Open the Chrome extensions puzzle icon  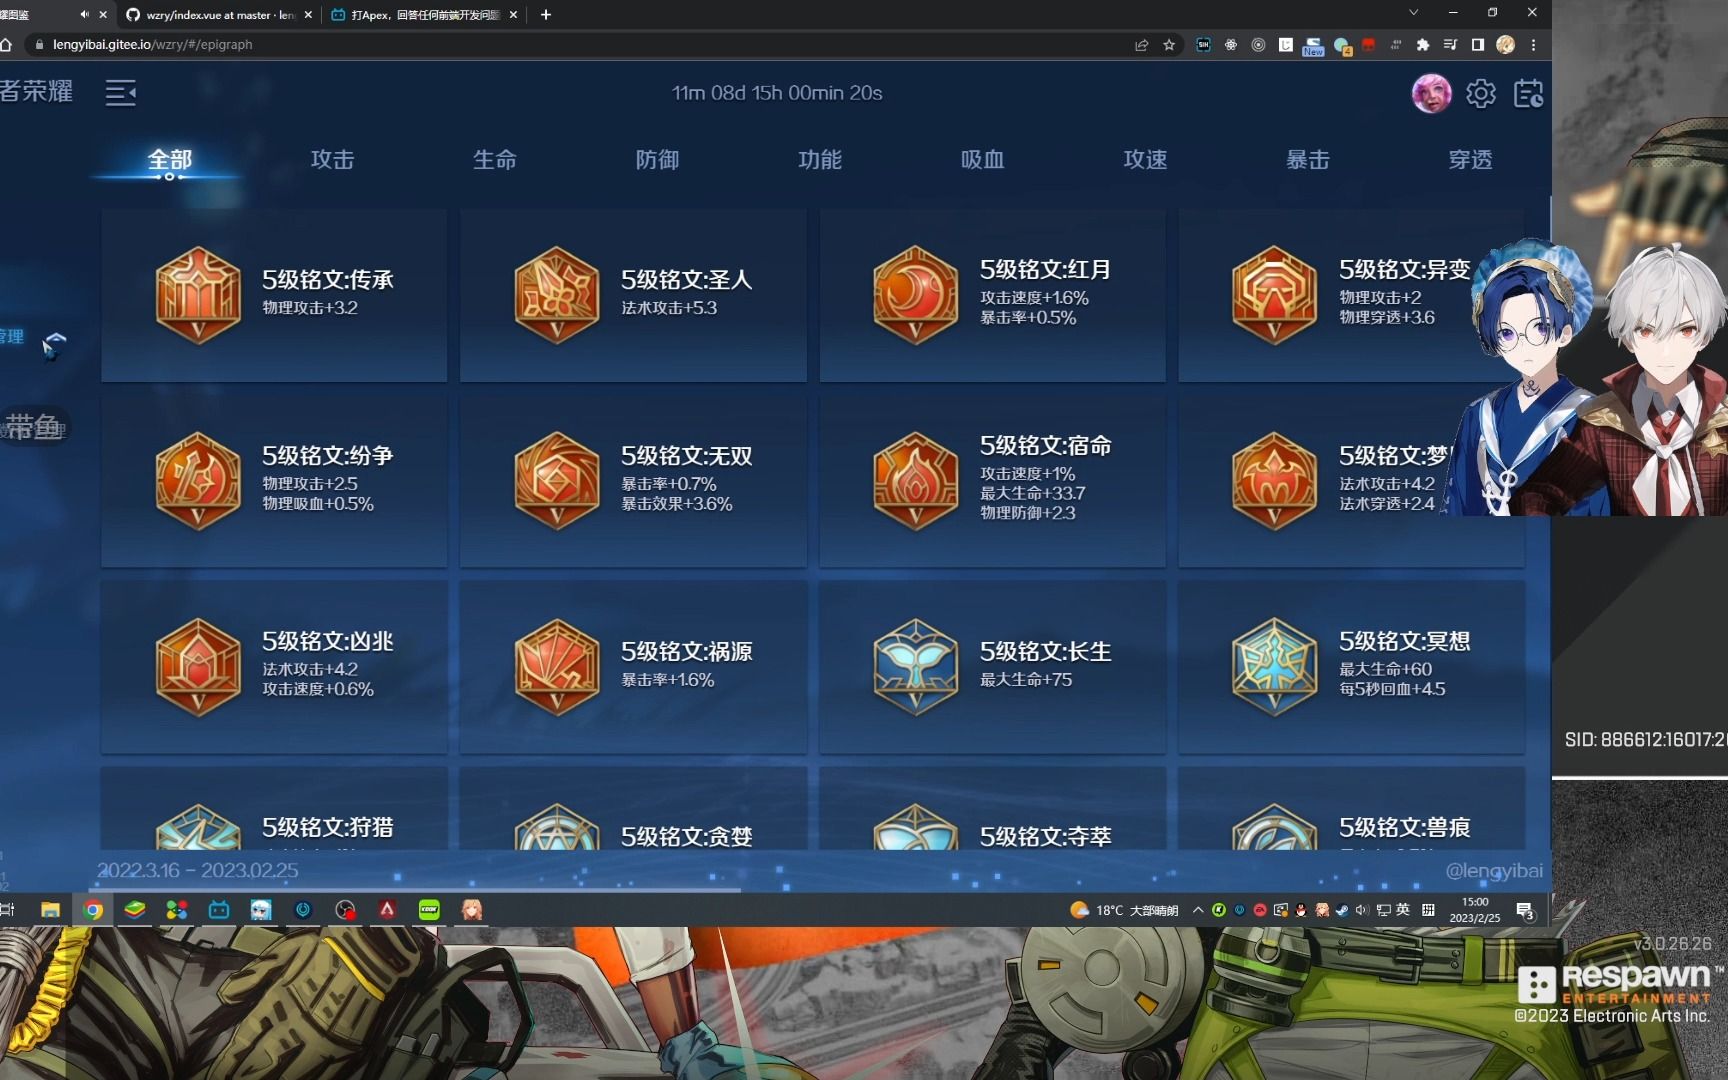tap(1423, 45)
